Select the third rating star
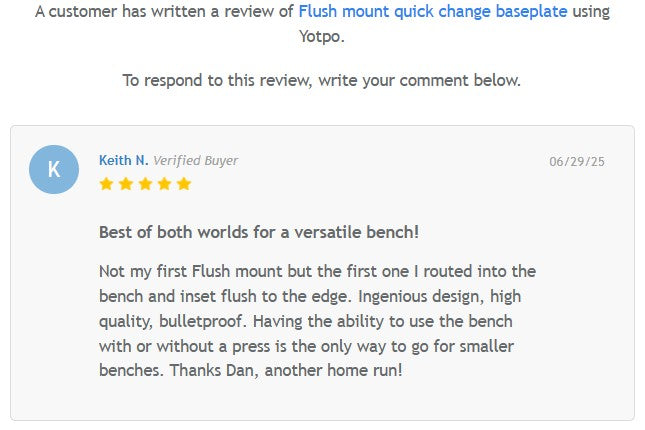 [x=144, y=184]
